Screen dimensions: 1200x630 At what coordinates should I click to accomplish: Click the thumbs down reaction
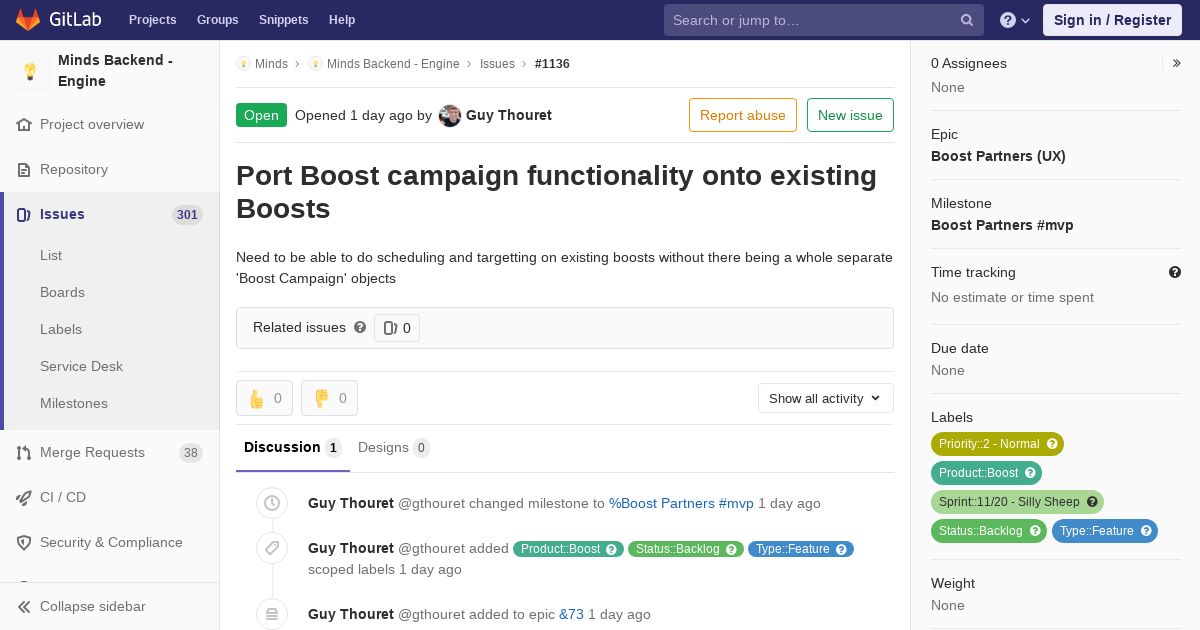pos(329,398)
